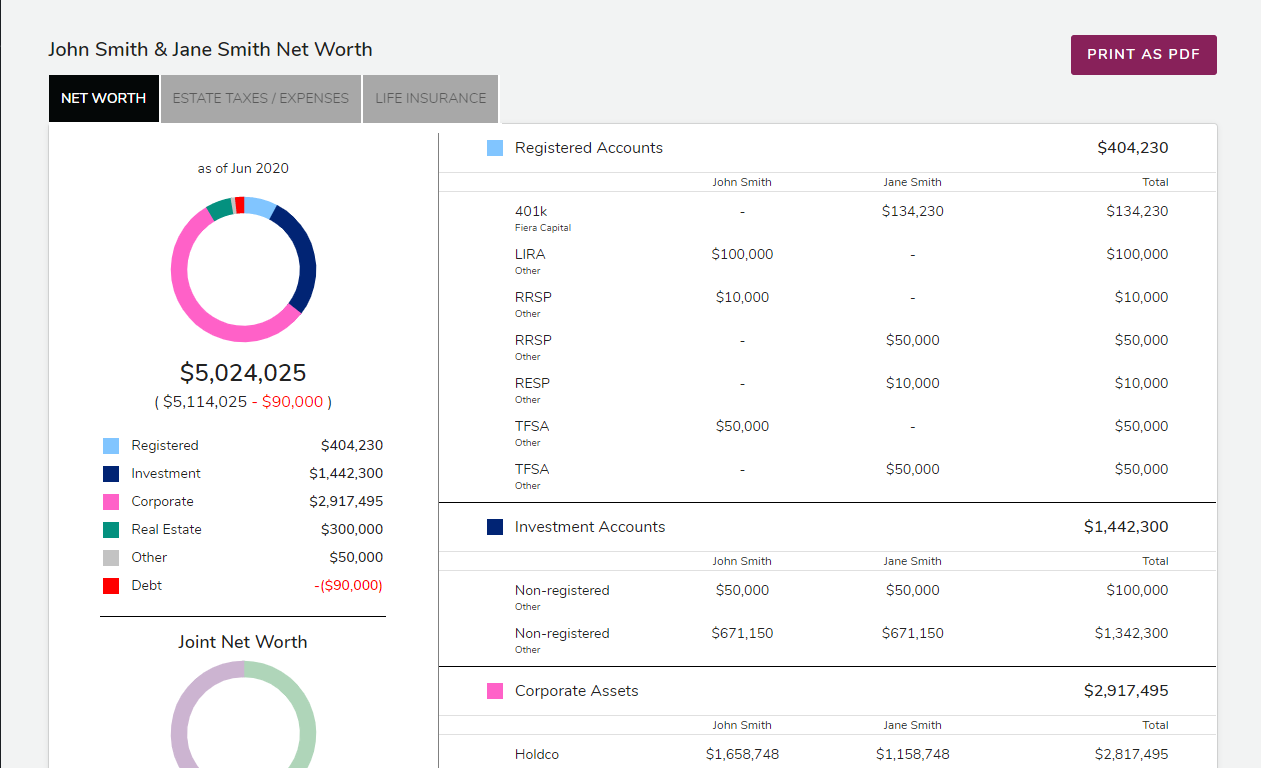
Task: Click the 'as of Jun 2020' date label
Action: (243, 168)
